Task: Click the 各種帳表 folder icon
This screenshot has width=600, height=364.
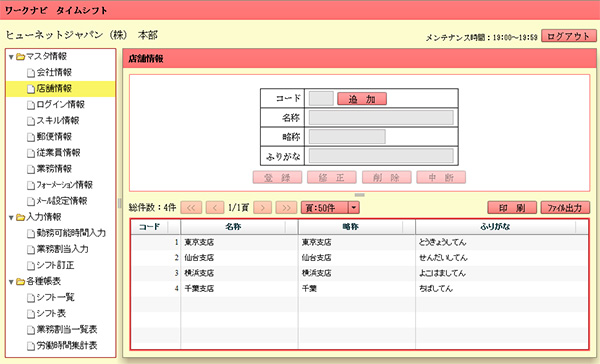Action: (20, 282)
